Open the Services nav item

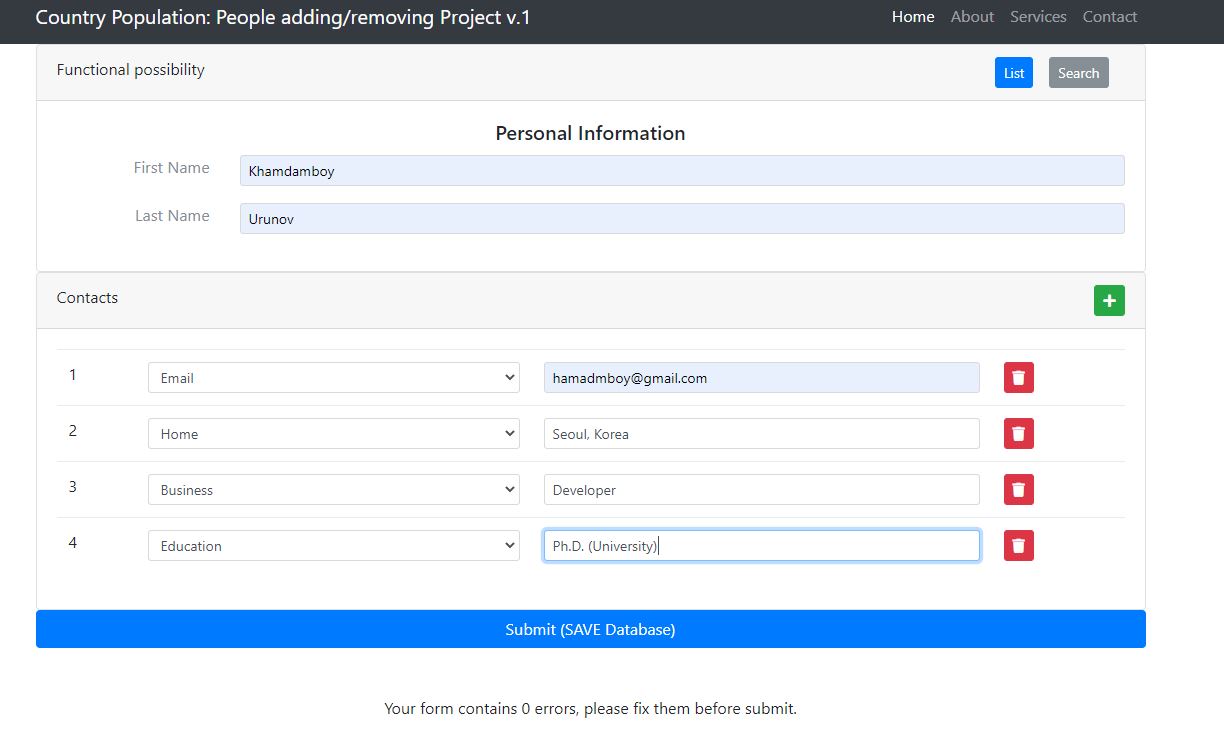coord(1038,17)
